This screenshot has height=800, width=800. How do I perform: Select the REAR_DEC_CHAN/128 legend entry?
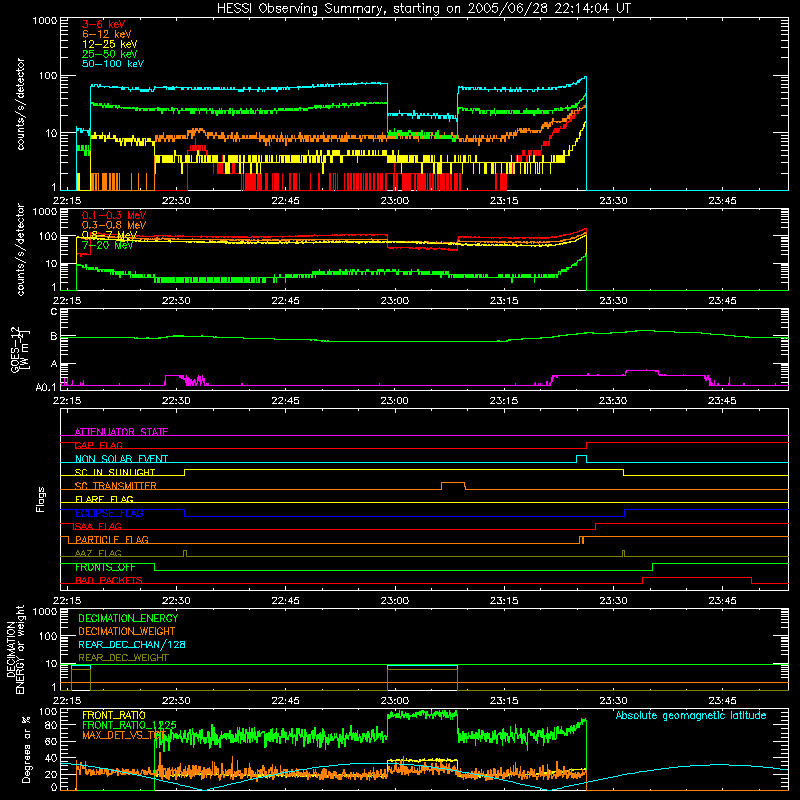[x=132, y=645]
